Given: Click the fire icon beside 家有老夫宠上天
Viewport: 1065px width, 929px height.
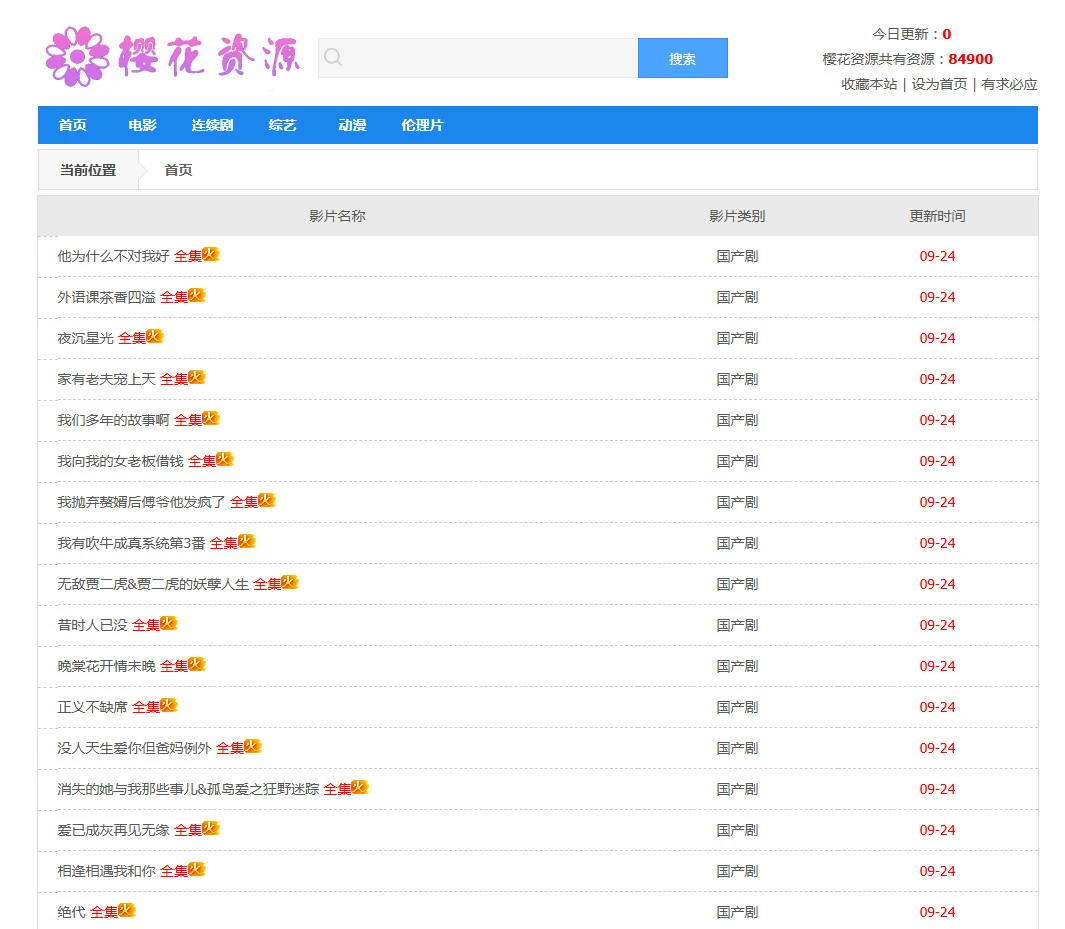Looking at the screenshot, I should pyautogui.click(x=198, y=375).
